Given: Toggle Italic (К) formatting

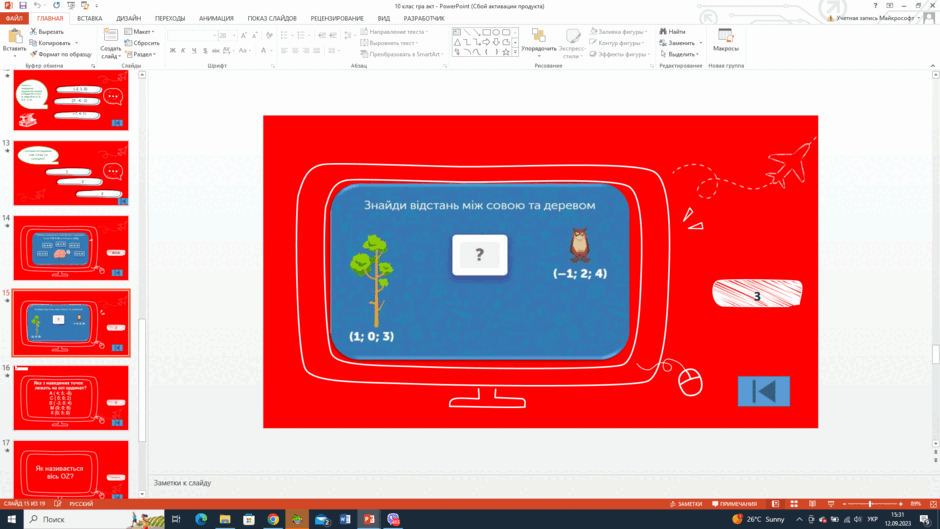Looking at the screenshot, I should tap(183, 51).
